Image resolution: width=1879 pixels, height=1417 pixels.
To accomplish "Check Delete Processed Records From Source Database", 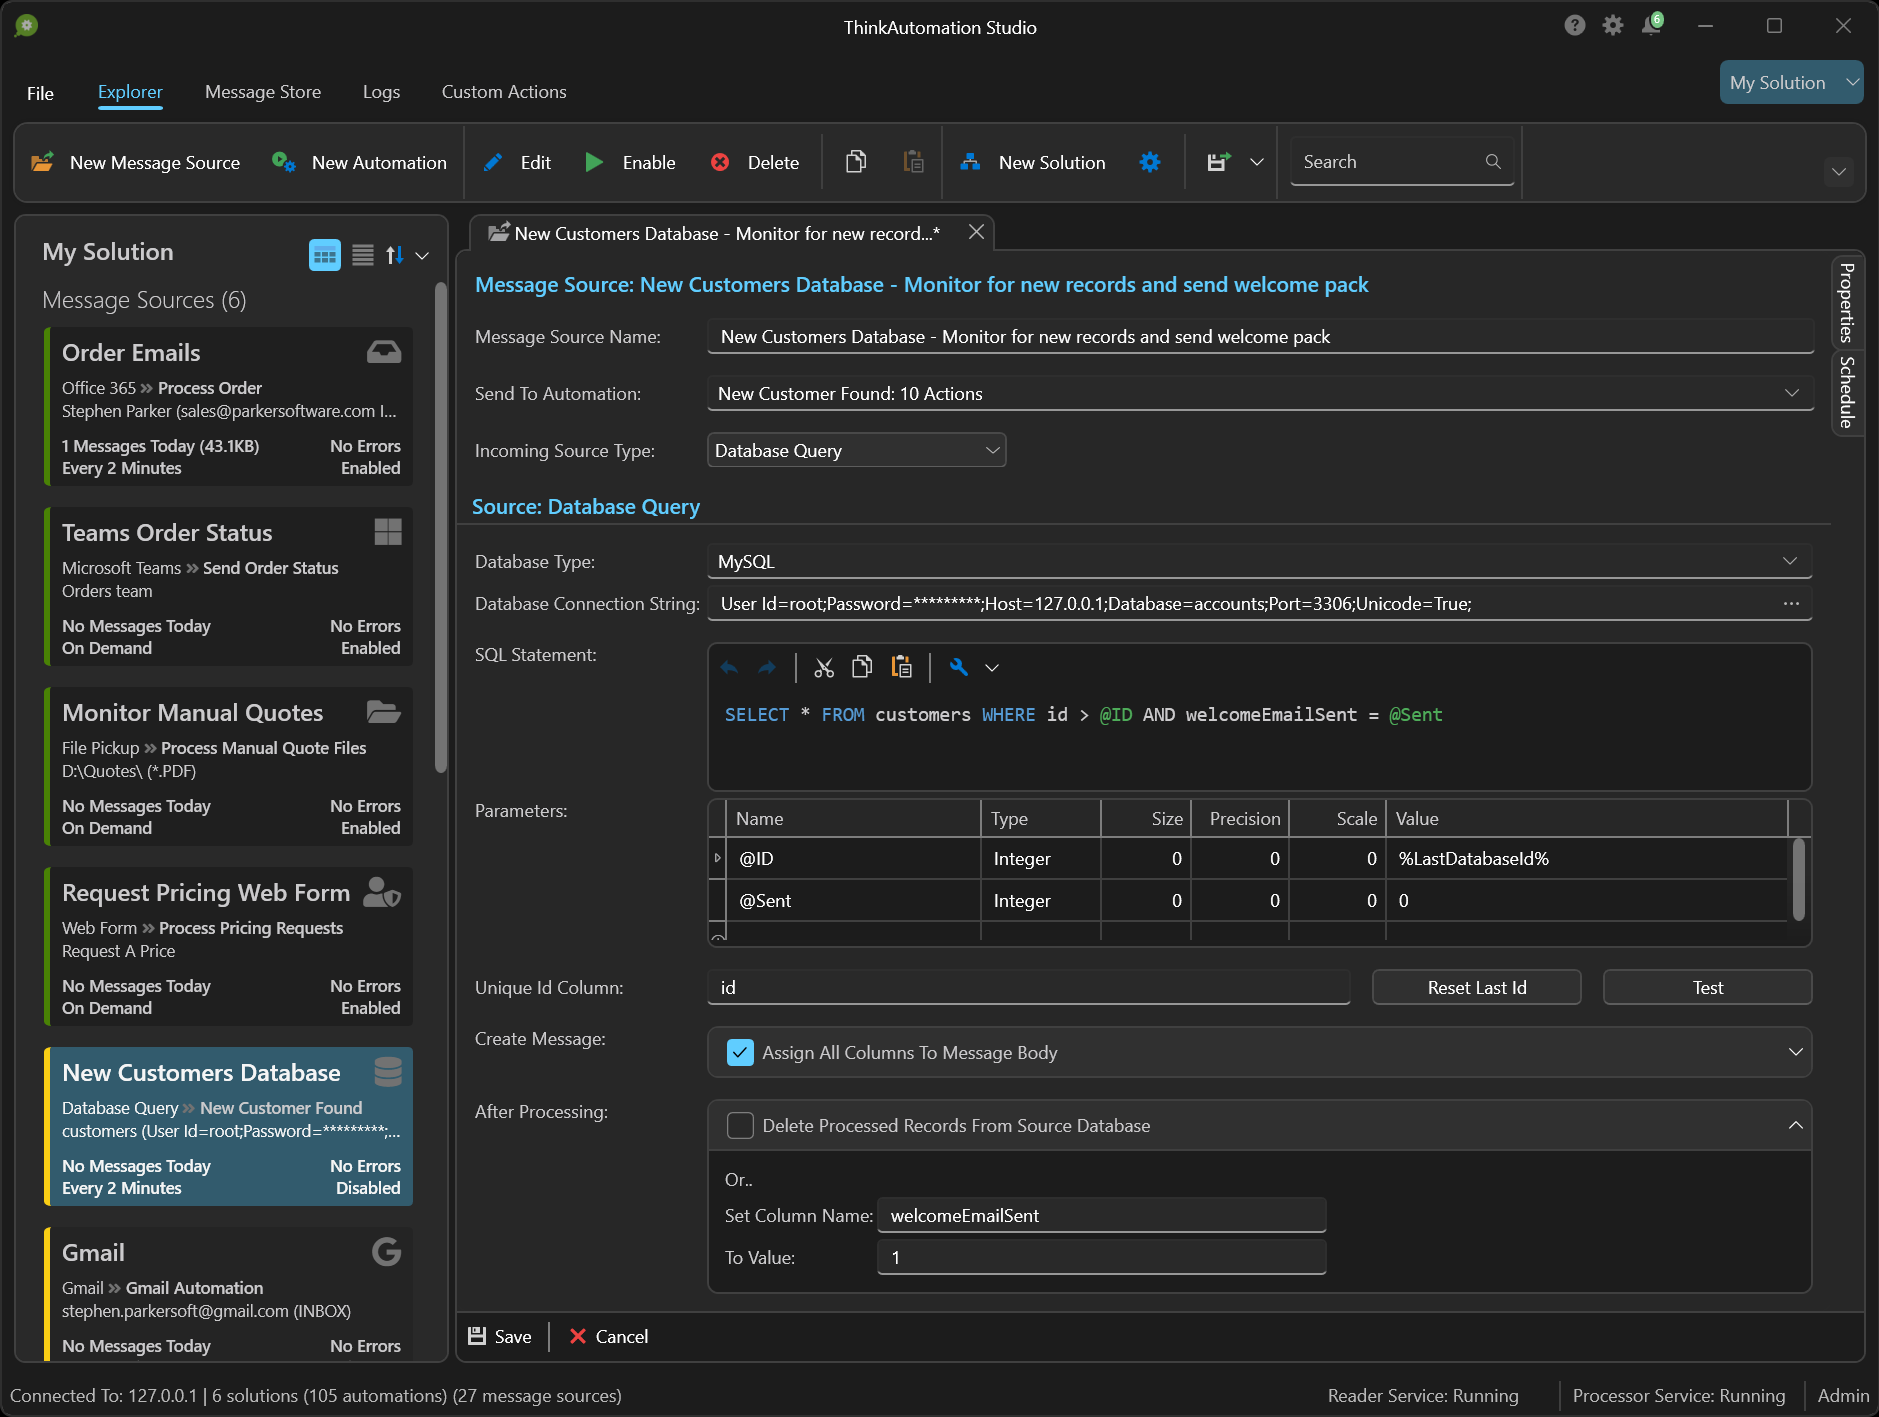I will 740,1125.
